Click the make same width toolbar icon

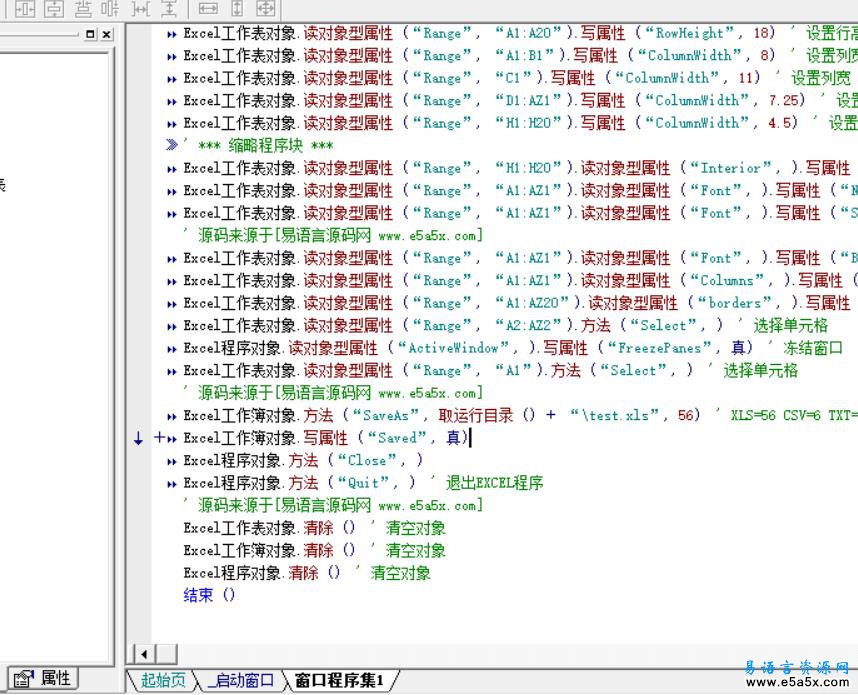(208, 8)
